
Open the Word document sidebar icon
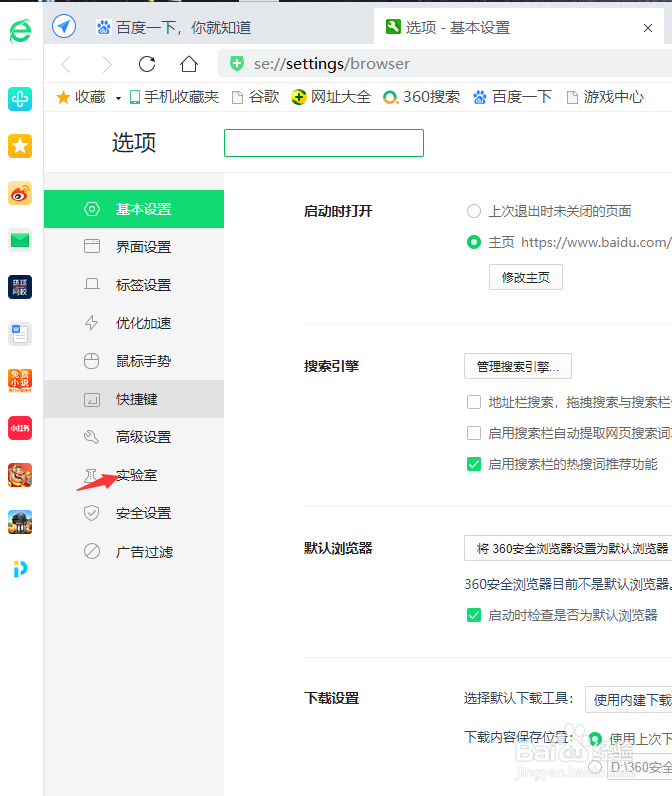coord(20,334)
